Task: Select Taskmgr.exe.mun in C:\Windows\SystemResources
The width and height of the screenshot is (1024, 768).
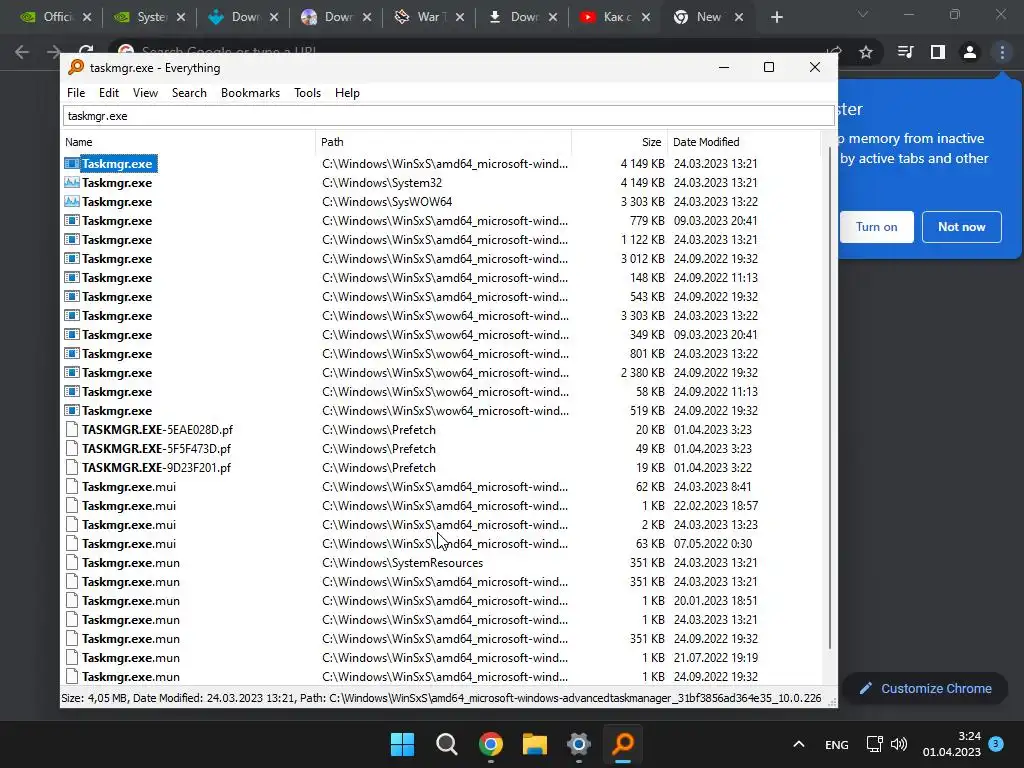Action: (x=441, y=563)
